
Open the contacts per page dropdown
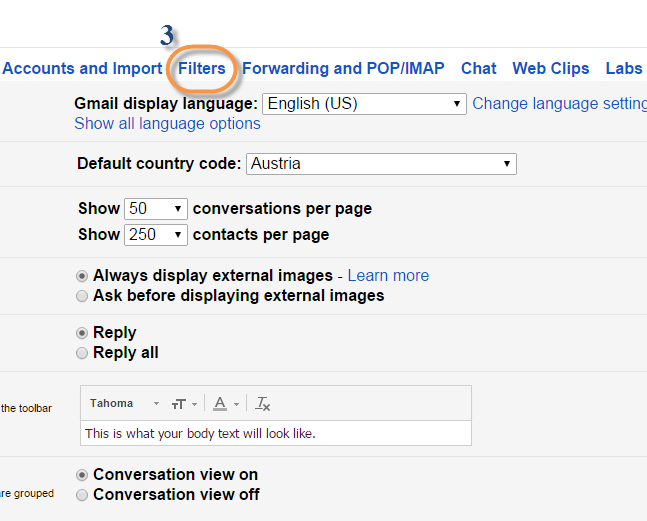pos(156,235)
